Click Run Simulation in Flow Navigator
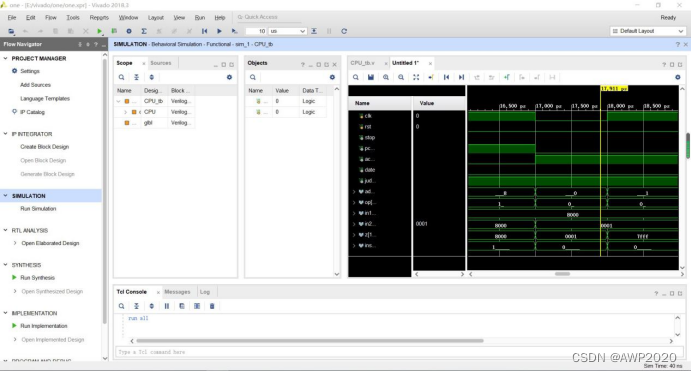The width and height of the screenshot is (692, 372). (38, 209)
